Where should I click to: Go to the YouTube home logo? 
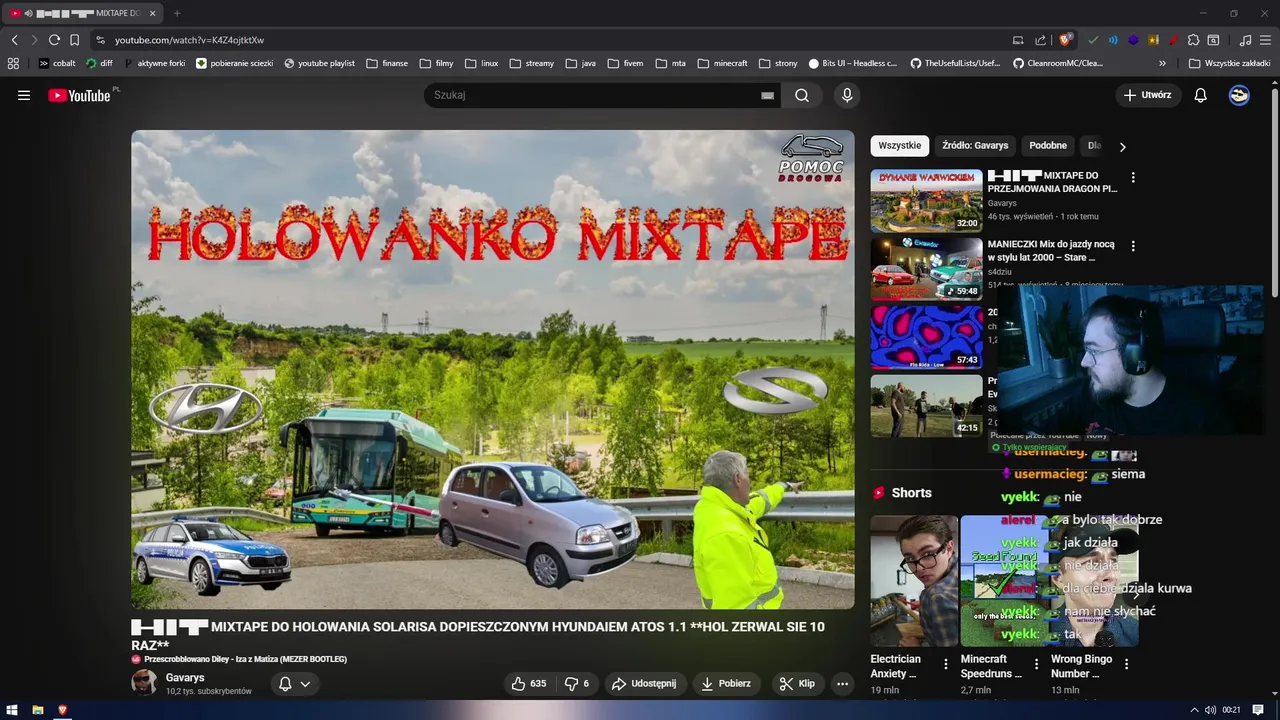pyautogui.click(x=79, y=96)
